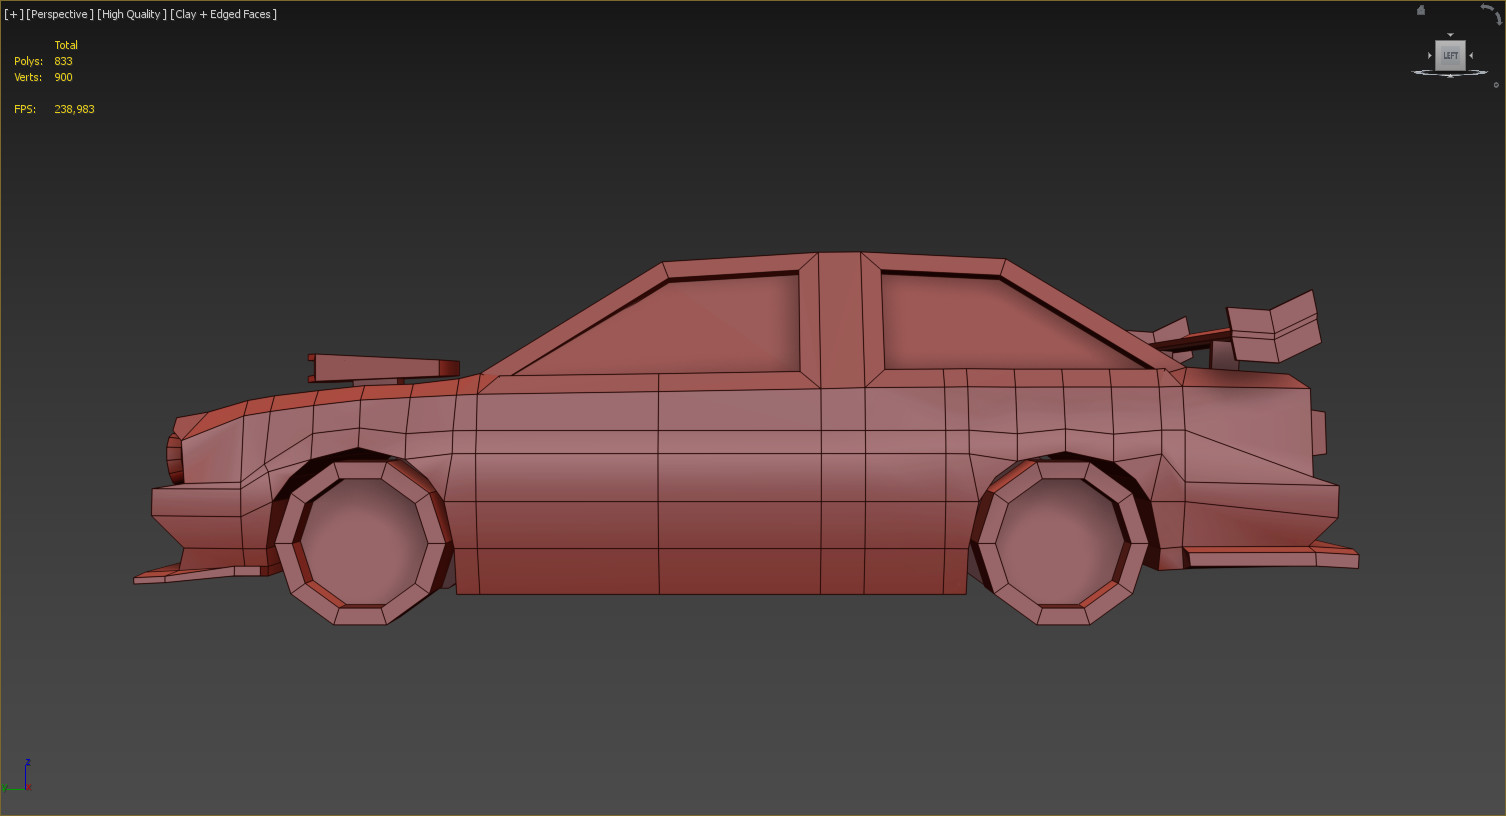Open the [+] general viewport menu
The height and width of the screenshot is (816, 1506).
coord(14,14)
